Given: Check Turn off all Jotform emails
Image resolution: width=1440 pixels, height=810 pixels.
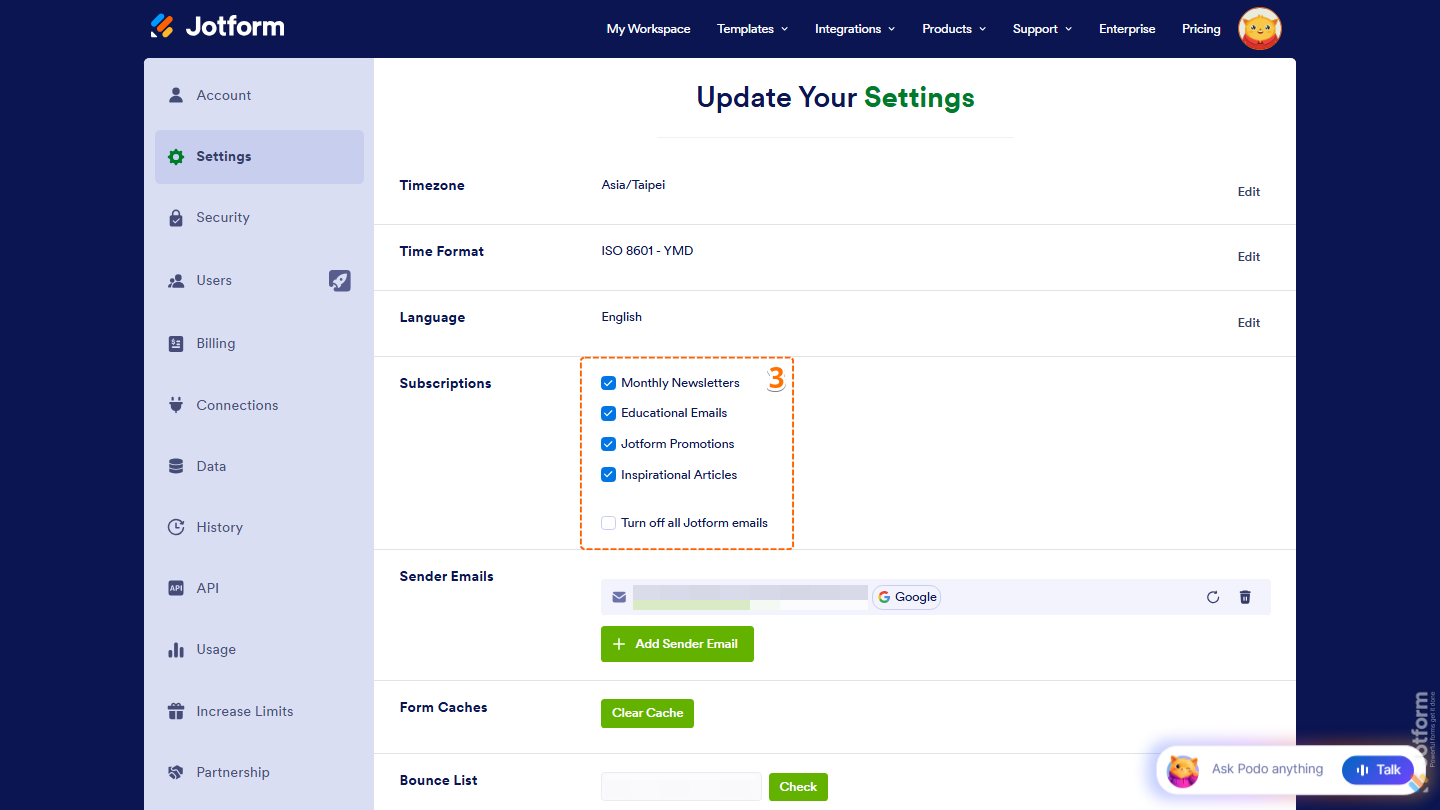Looking at the screenshot, I should coord(608,523).
